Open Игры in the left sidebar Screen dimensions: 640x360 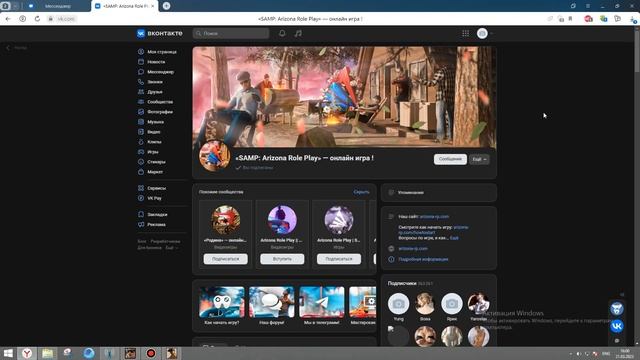[153, 152]
